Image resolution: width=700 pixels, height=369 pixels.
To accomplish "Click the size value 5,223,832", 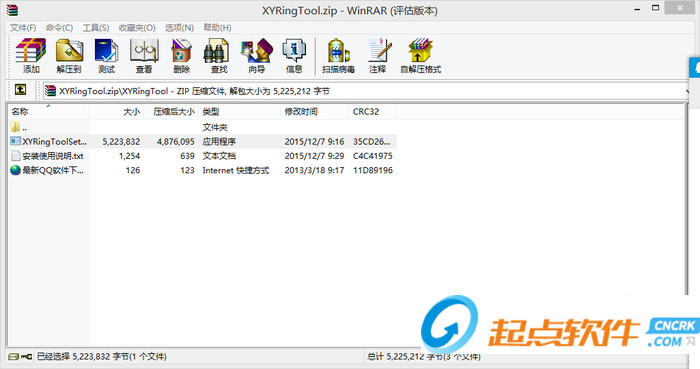I will click(121, 141).
